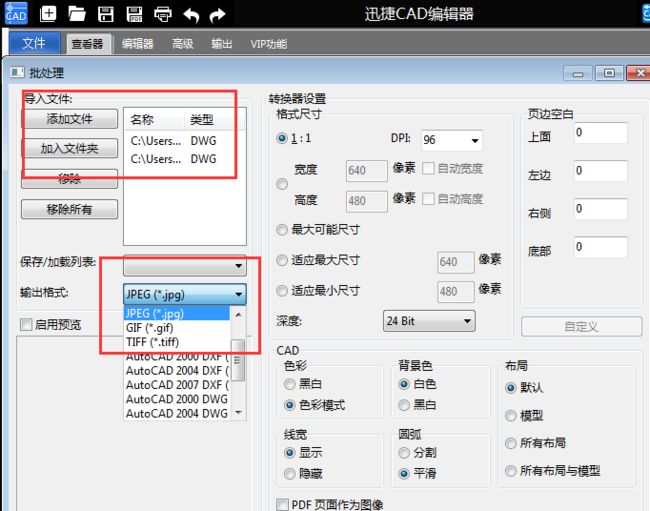
Task: Open the 文件 menu
Action: [34, 43]
